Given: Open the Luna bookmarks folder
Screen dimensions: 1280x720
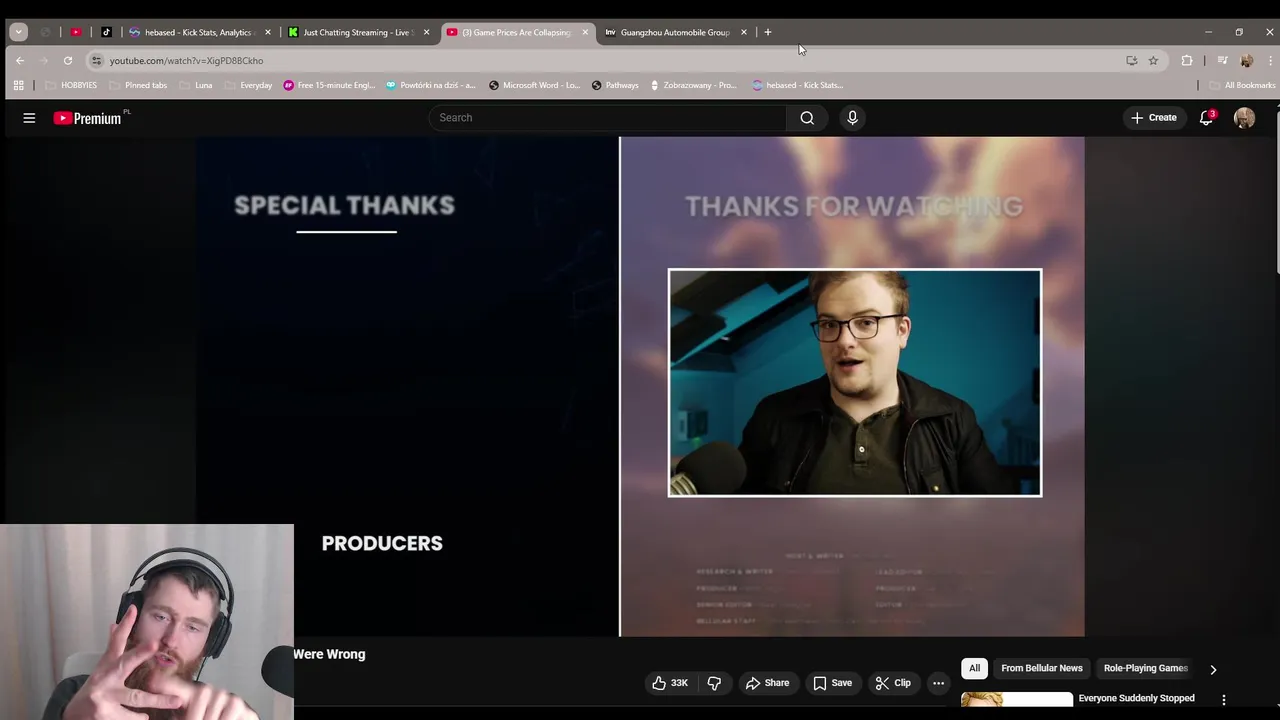Looking at the screenshot, I should coord(195,85).
